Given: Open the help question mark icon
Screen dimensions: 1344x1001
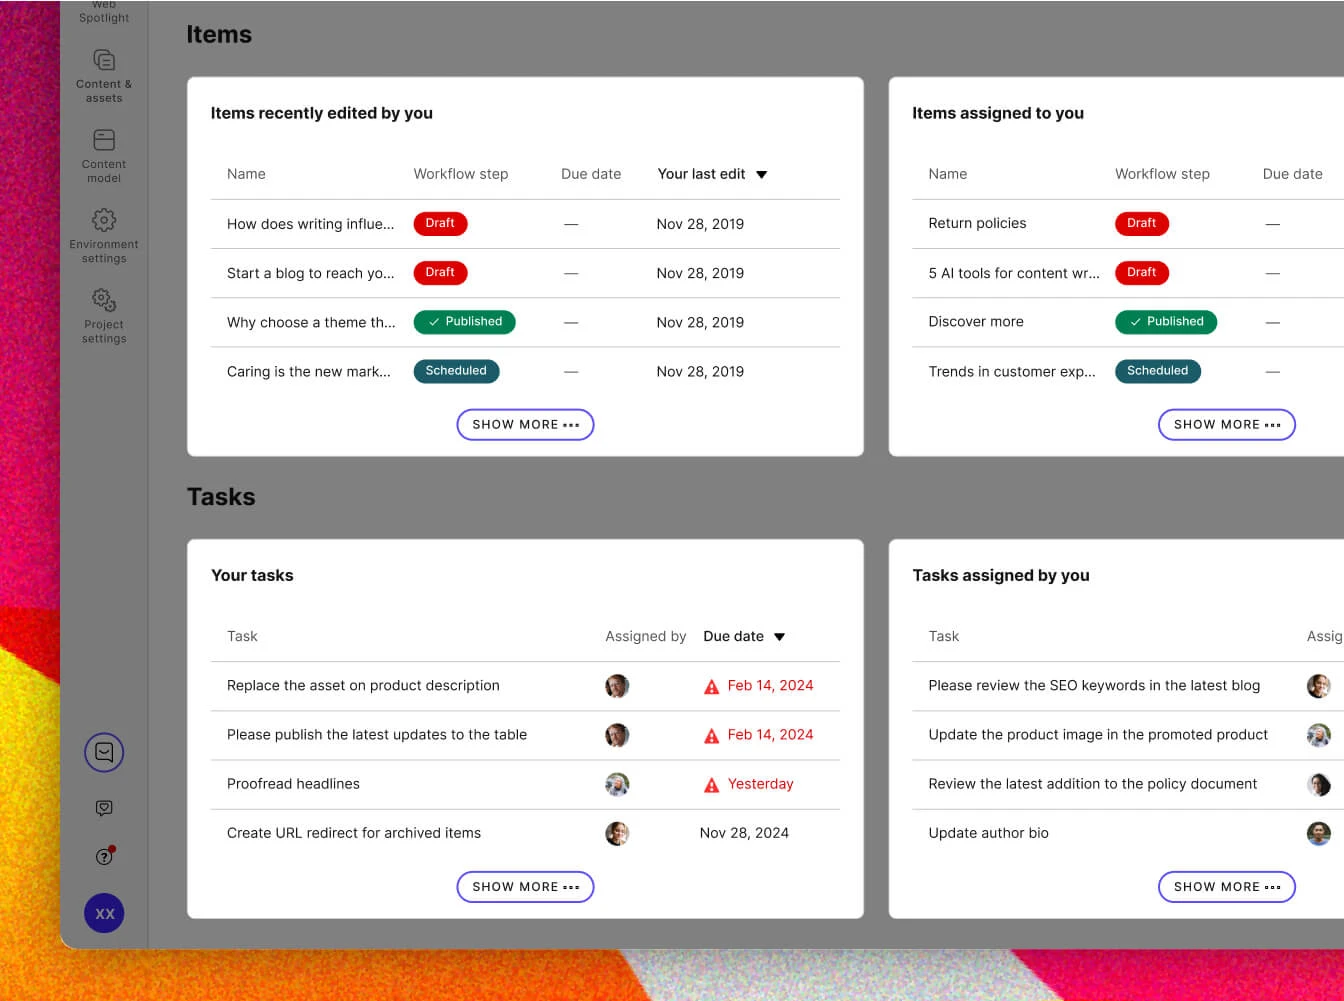Looking at the screenshot, I should click(104, 856).
